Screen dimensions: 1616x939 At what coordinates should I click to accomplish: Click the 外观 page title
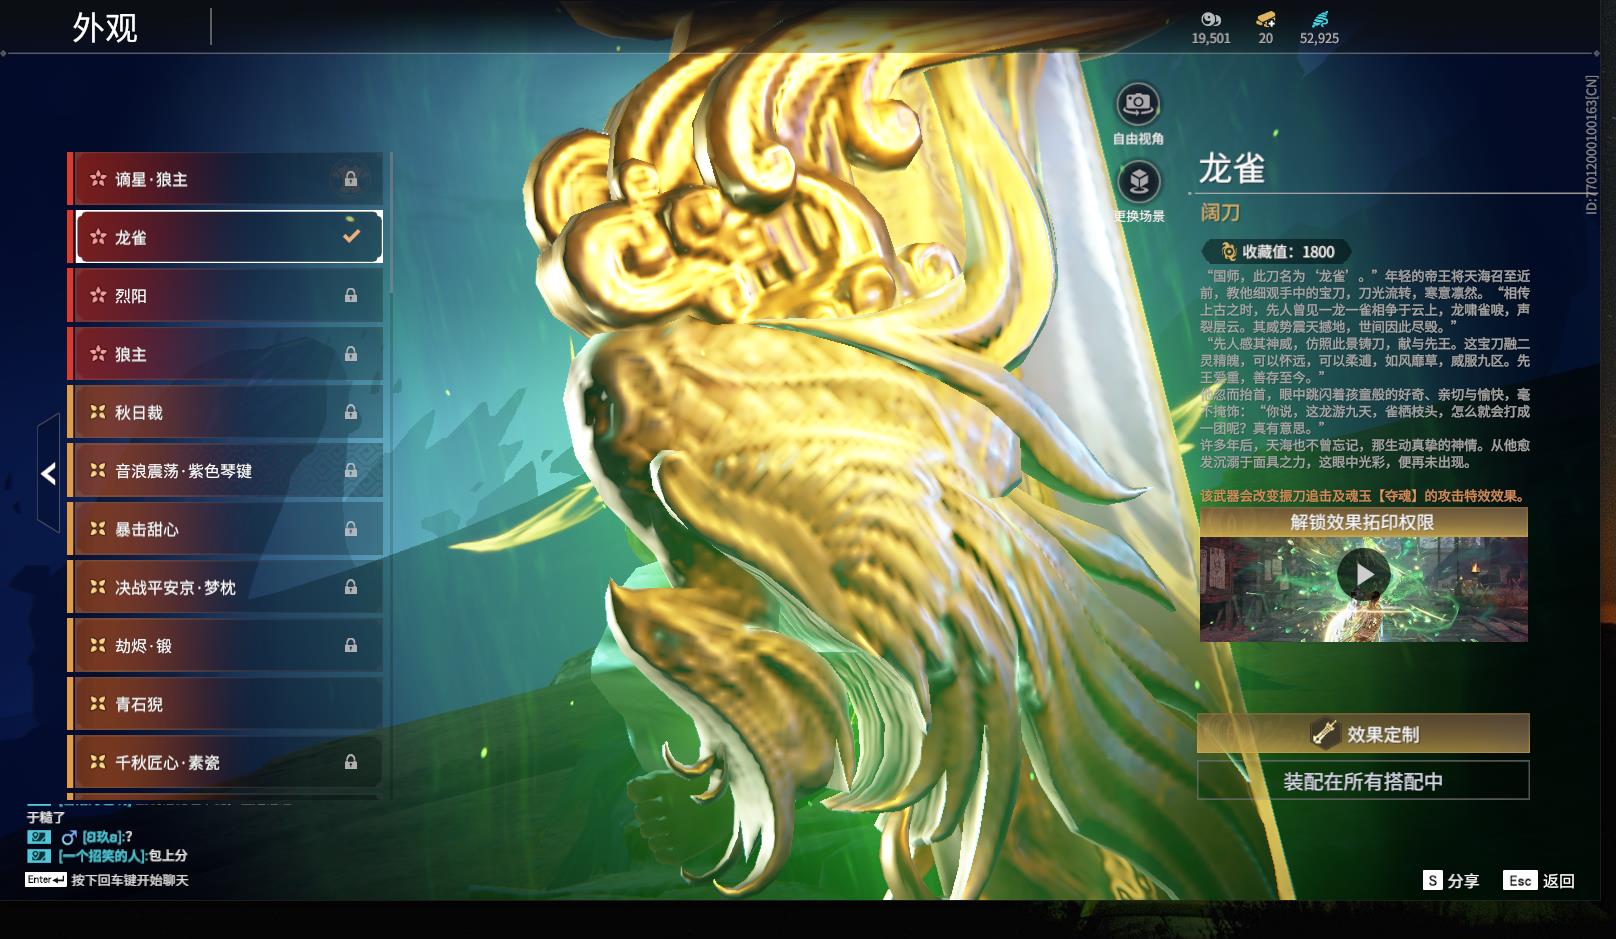tap(105, 27)
